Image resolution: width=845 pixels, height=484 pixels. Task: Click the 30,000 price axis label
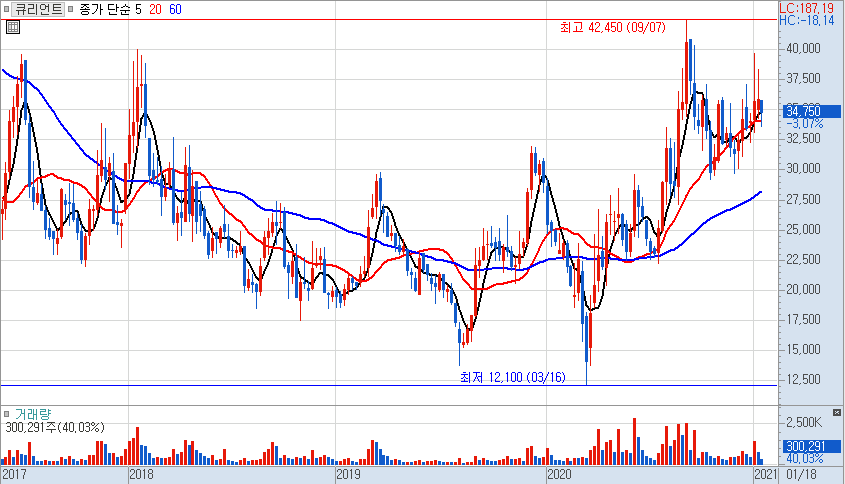804,169
